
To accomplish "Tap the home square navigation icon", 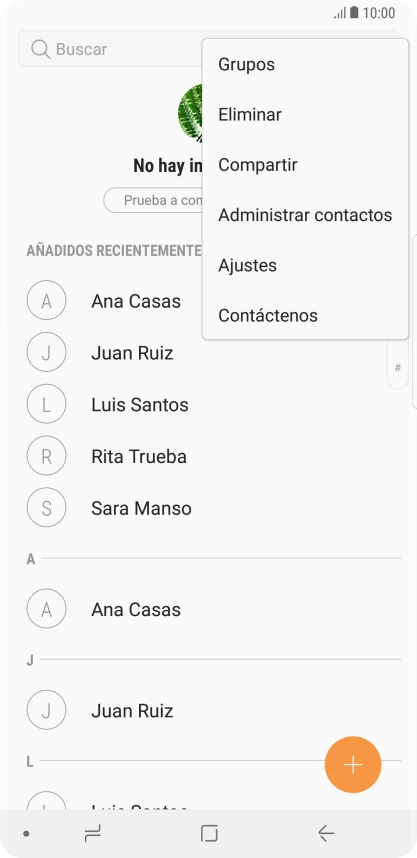I will click(209, 833).
